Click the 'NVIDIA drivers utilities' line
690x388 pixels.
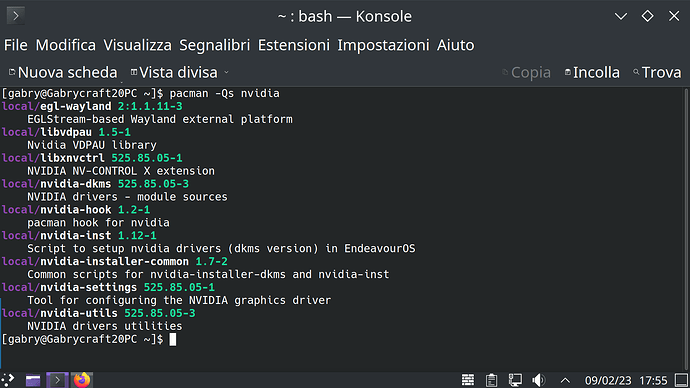coord(105,326)
